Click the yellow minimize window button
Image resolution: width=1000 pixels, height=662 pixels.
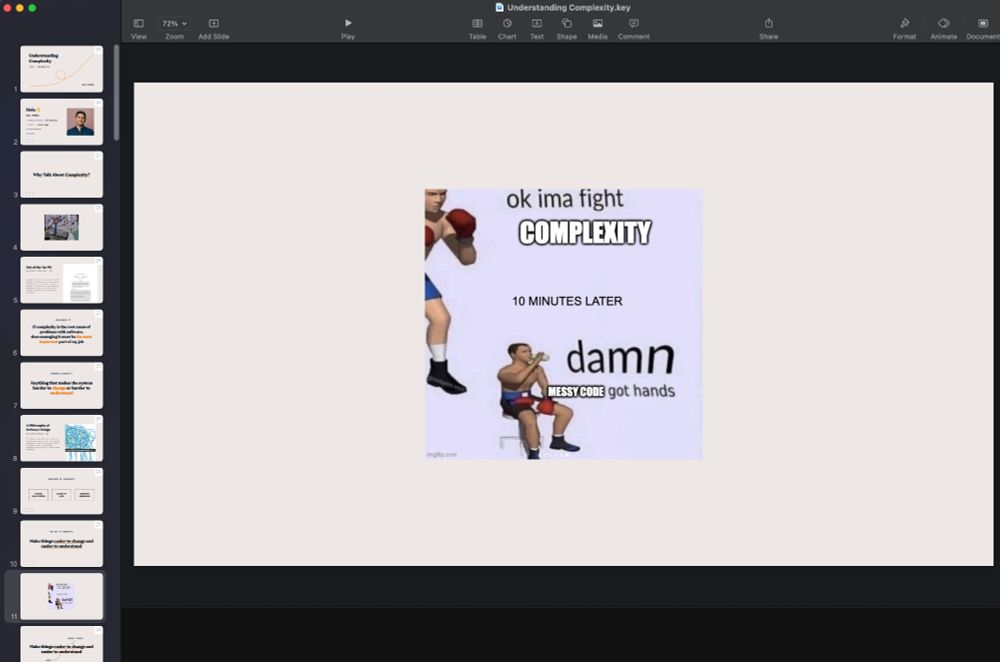(x=20, y=8)
